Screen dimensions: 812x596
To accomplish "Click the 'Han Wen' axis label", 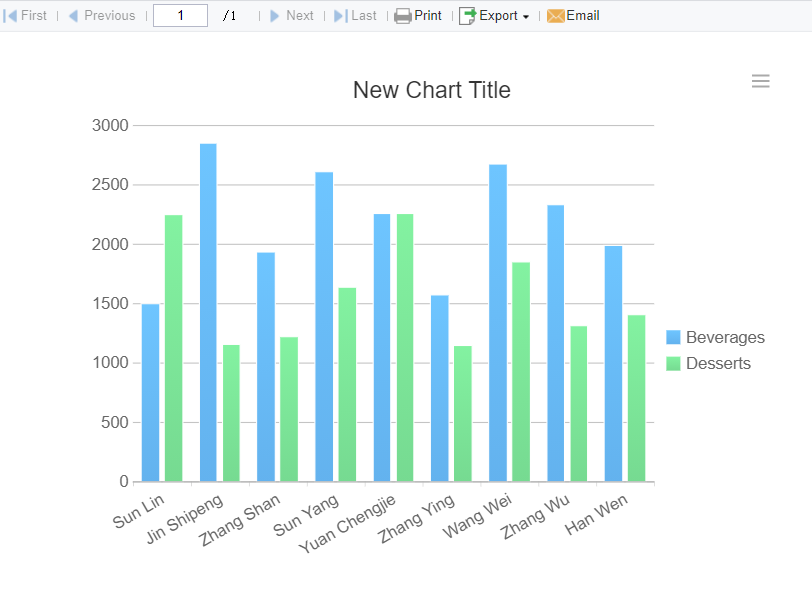I will coord(596,514).
